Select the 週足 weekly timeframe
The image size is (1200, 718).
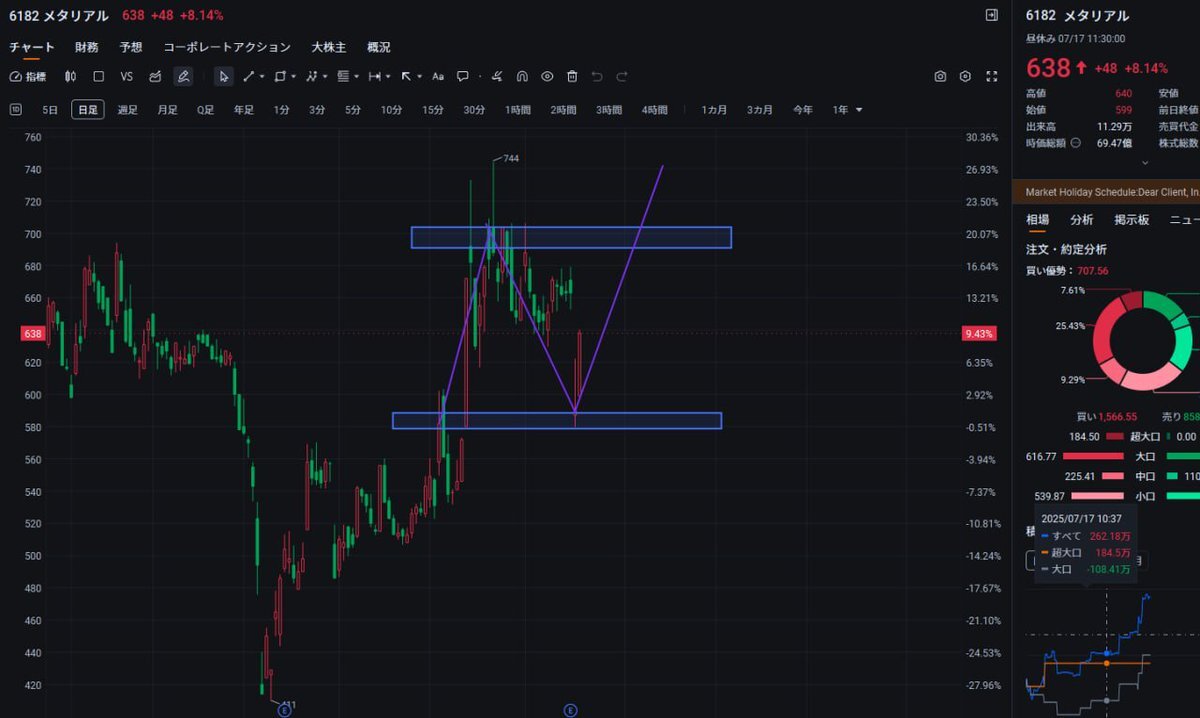click(x=127, y=109)
